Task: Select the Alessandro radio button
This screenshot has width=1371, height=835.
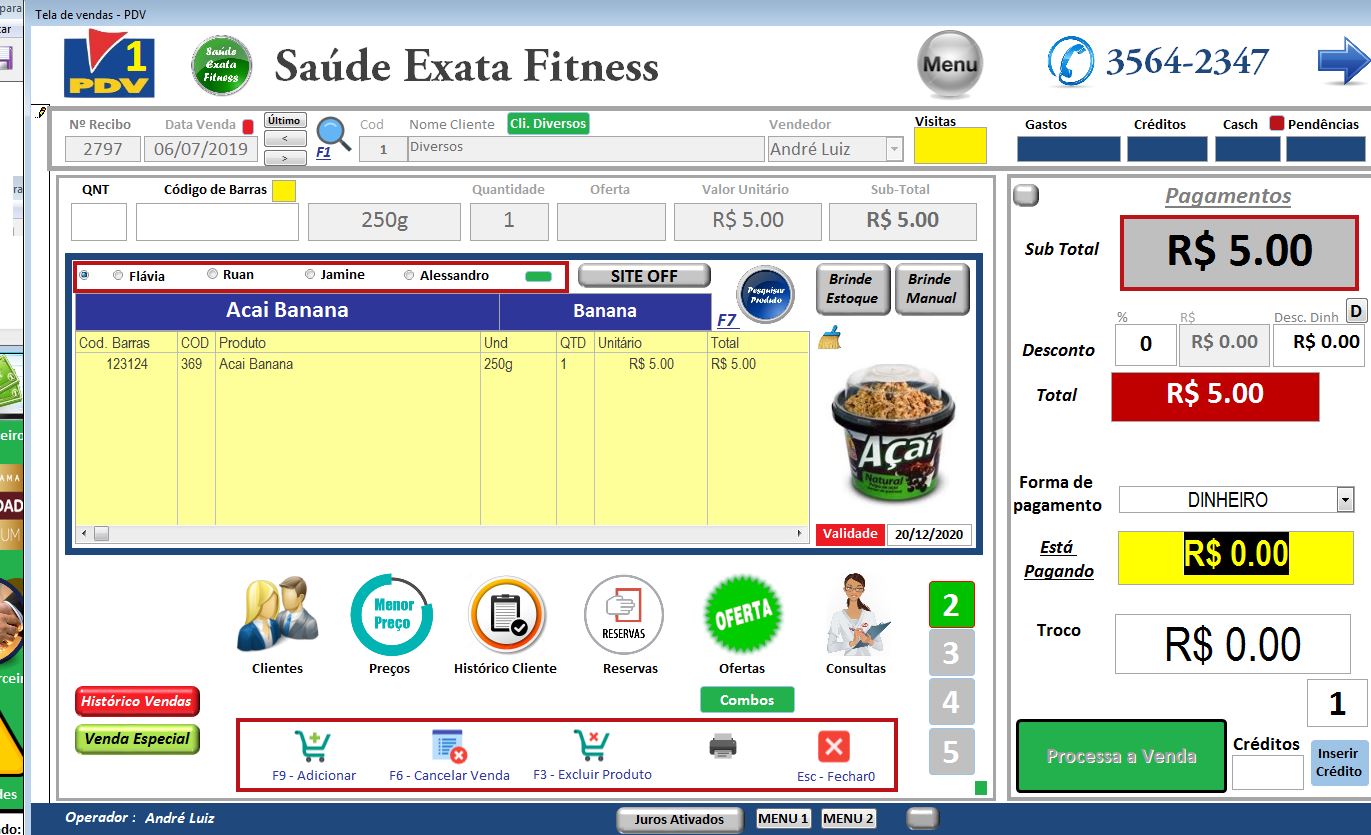Action: click(x=409, y=275)
